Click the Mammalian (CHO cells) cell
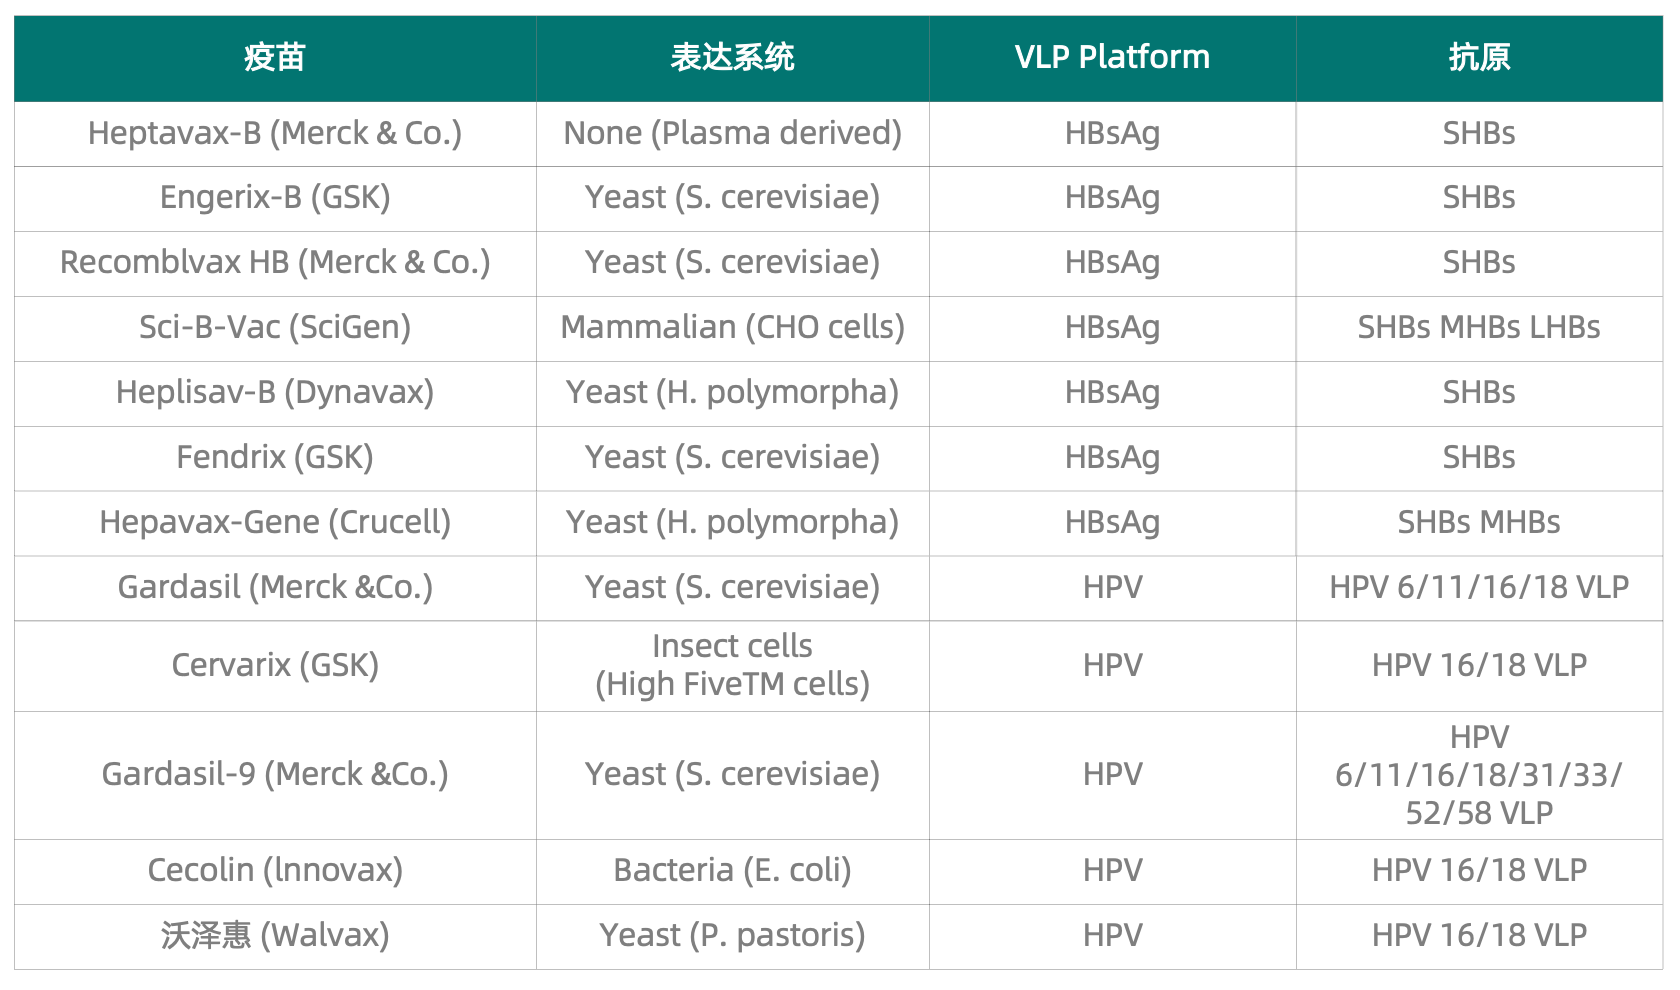 pyautogui.click(x=732, y=328)
